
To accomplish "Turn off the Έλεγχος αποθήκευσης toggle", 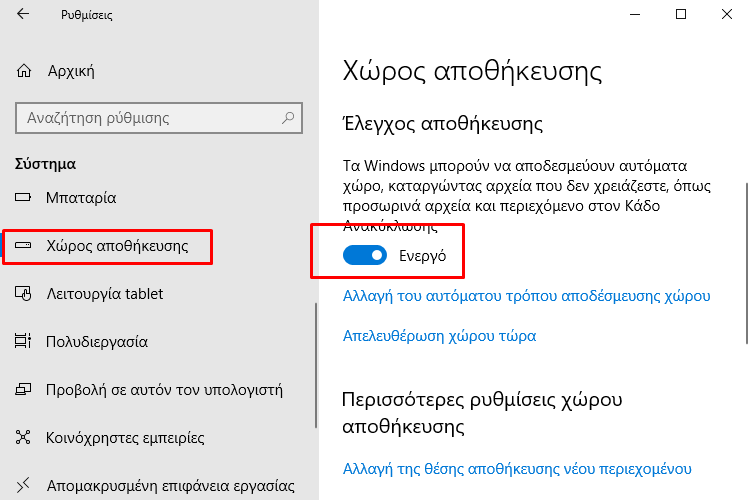I will [365, 255].
